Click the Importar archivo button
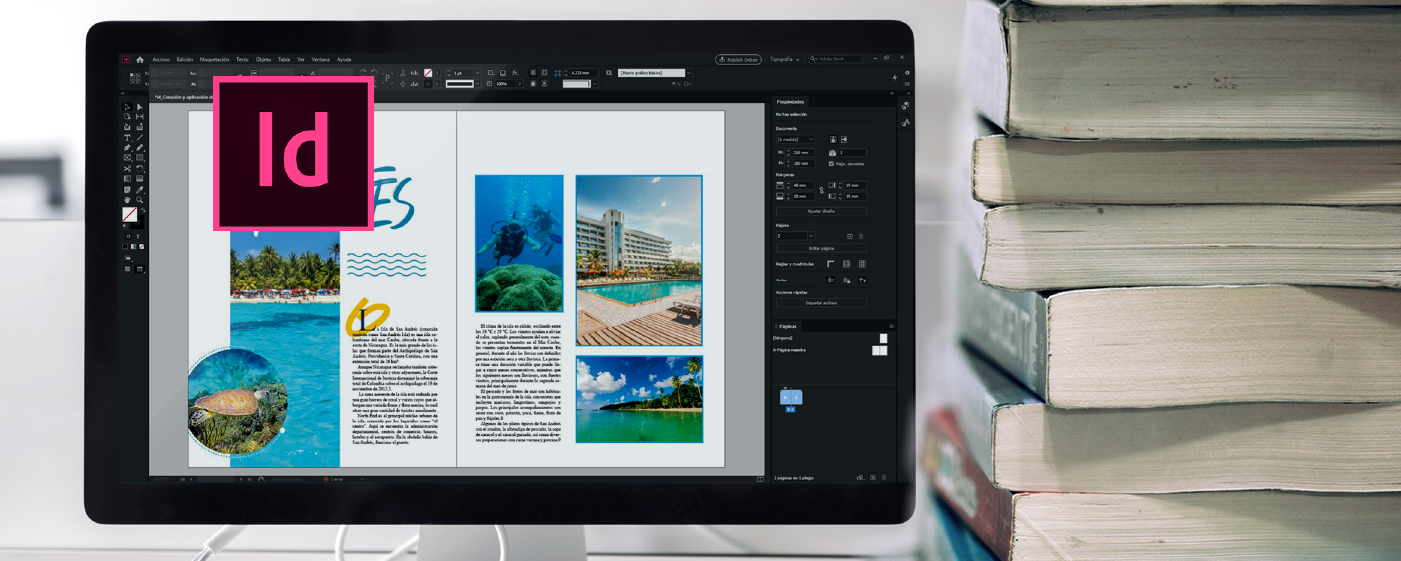 click(x=822, y=303)
